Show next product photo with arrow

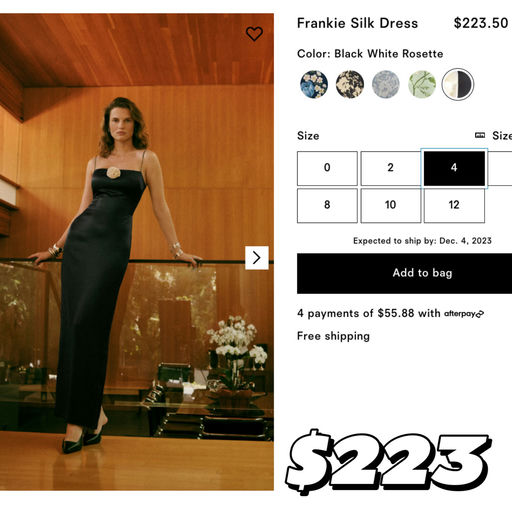coord(257,258)
